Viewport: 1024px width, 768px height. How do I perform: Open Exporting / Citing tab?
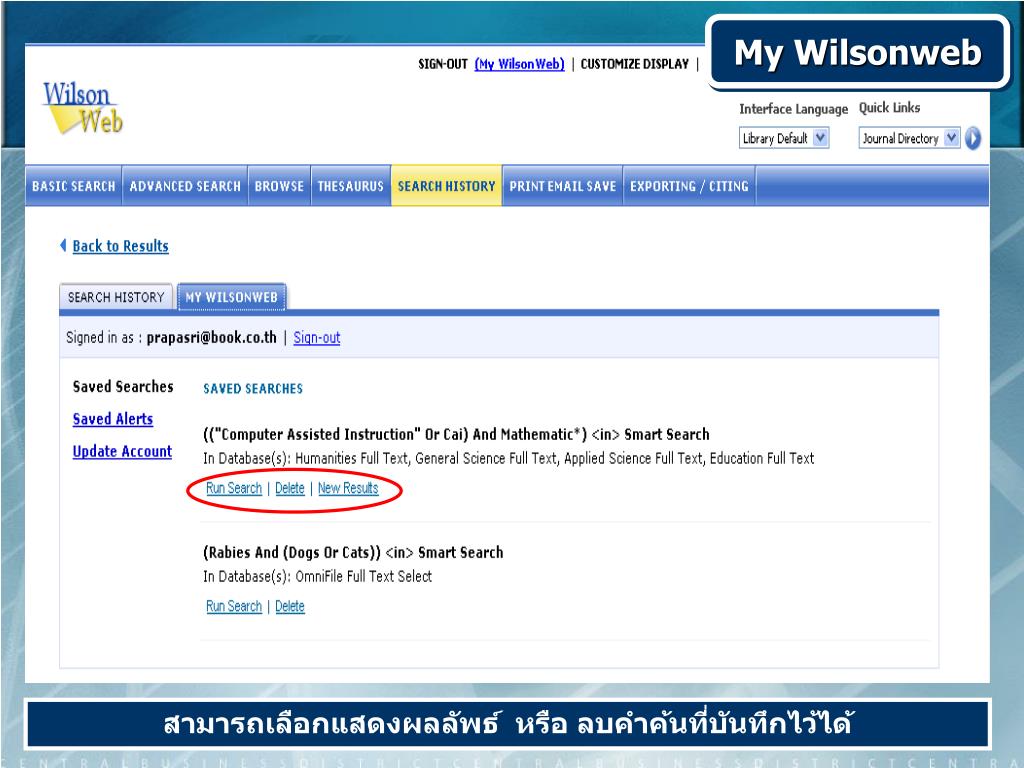click(689, 186)
